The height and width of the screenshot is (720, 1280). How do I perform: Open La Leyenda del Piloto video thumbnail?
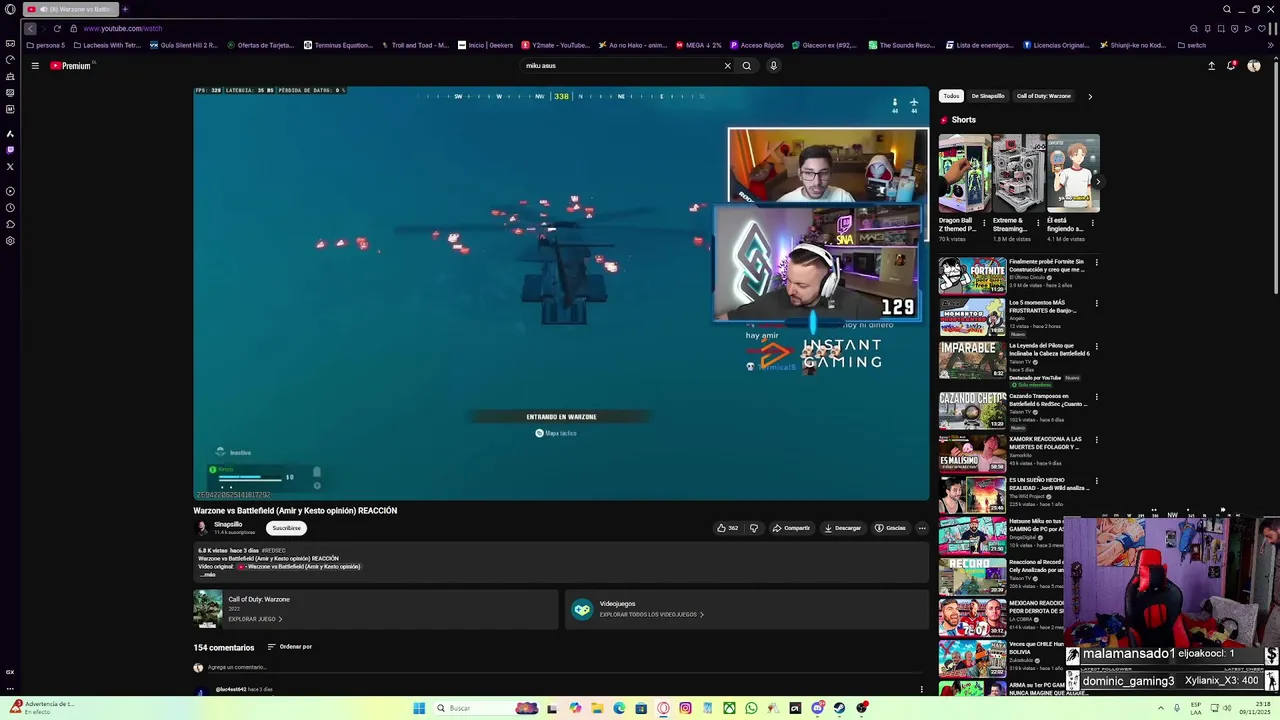point(972,360)
